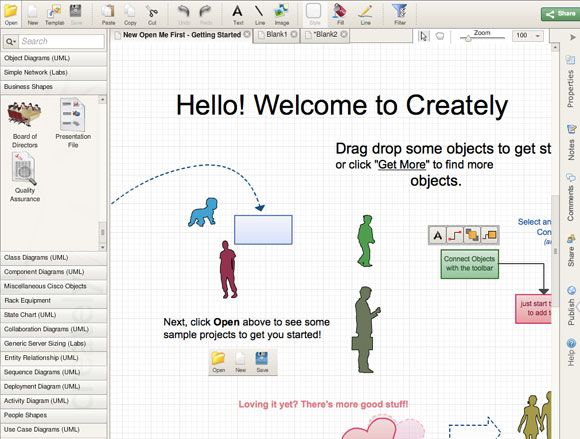Click the Copy toolbar icon

click(130, 14)
